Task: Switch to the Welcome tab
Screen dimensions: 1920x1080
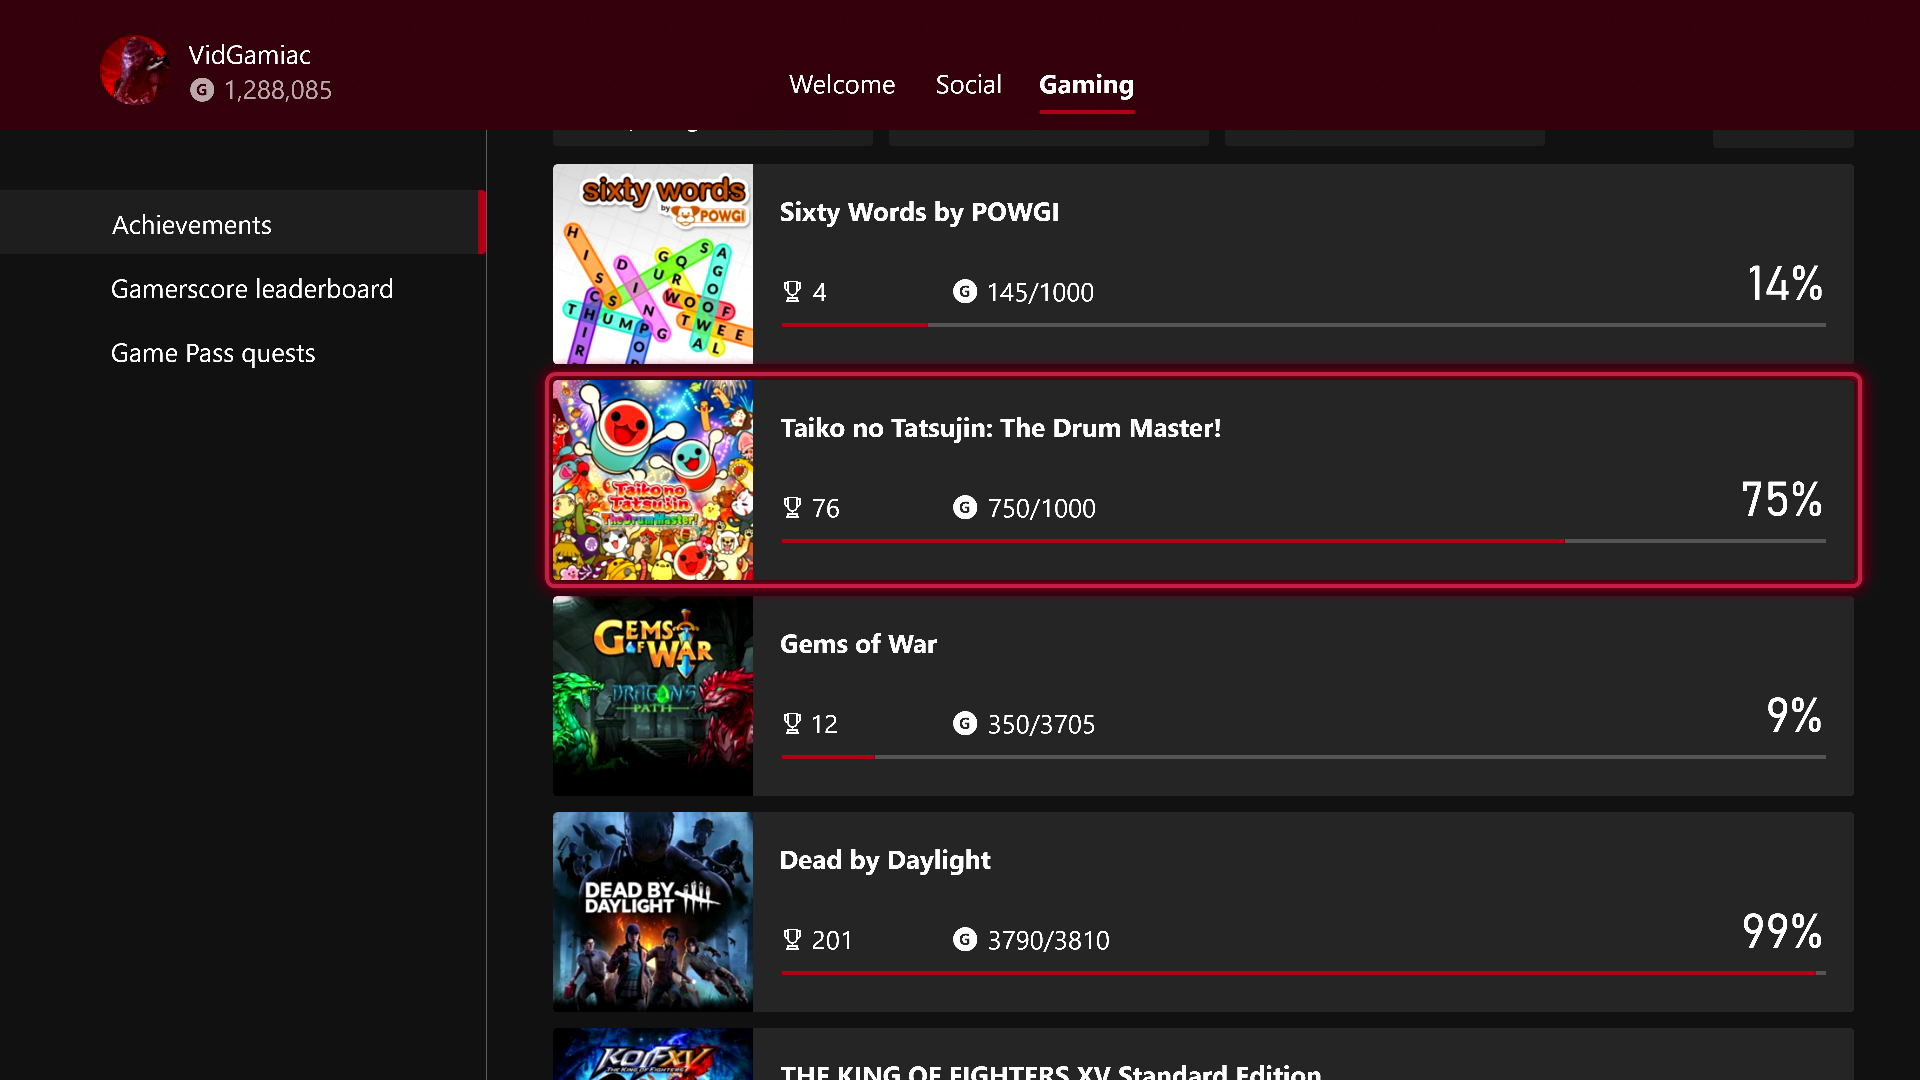Action: pyautogui.click(x=841, y=85)
